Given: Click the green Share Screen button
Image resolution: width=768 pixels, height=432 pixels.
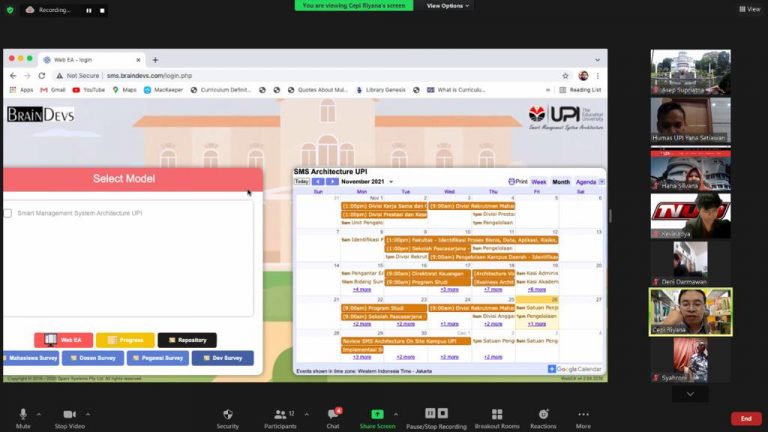Looking at the screenshot, I should tap(377, 419).
